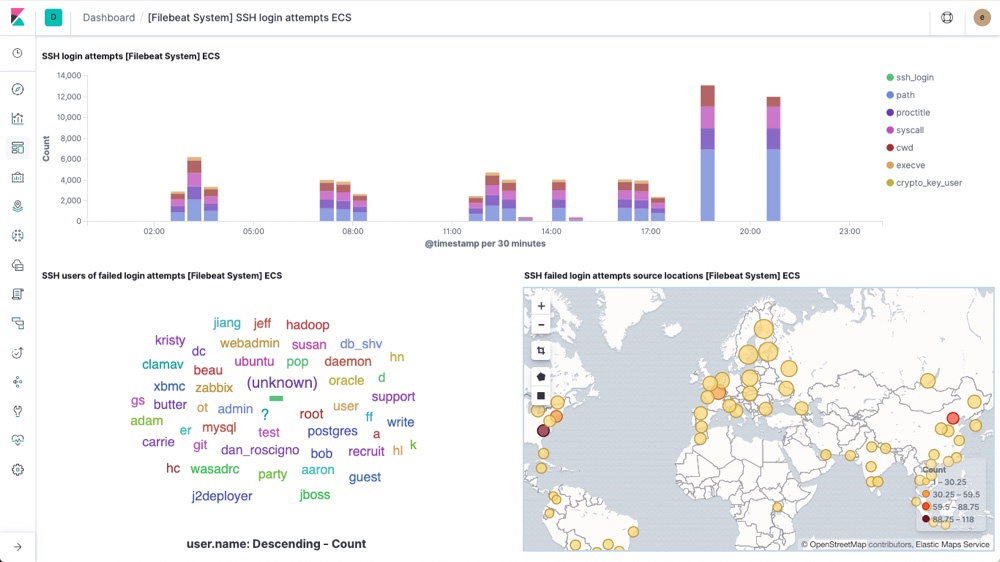Open the user avatar menu
Viewport: 1000px width, 562px height.
(x=982, y=18)
